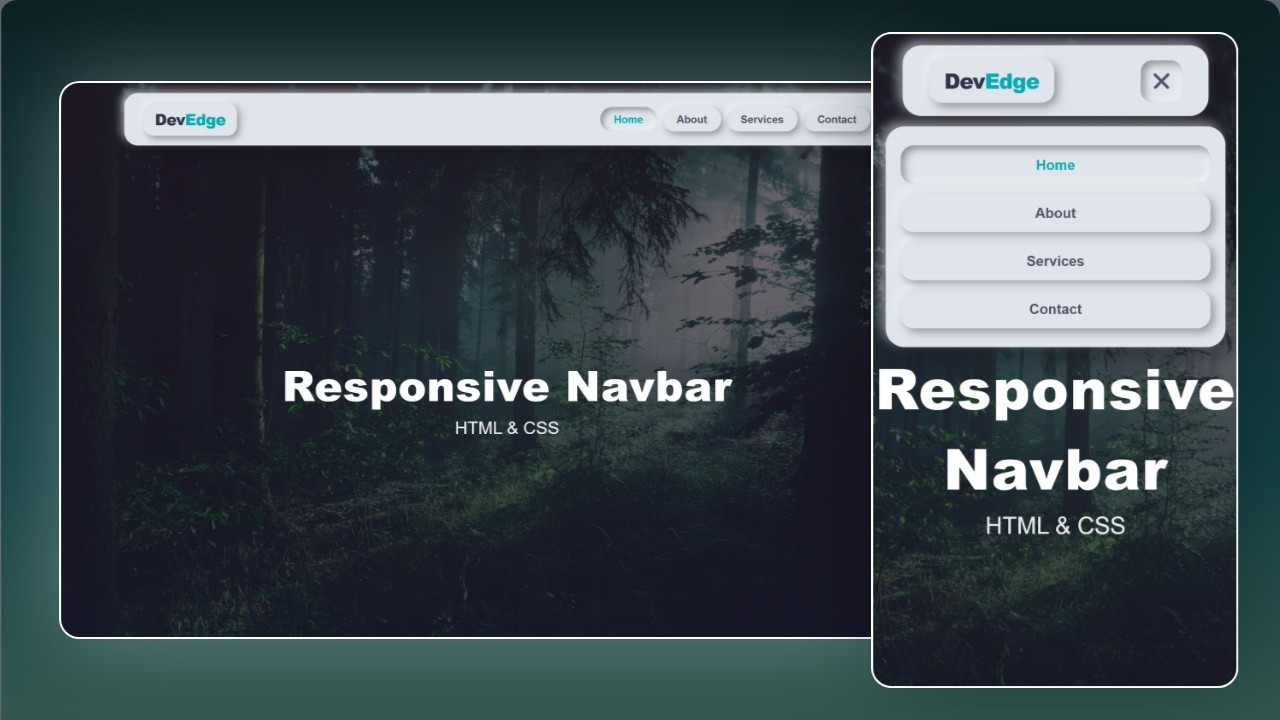
Task: Click the DevEdge logo in mobile navbar
Action: [x=991, y=81]
